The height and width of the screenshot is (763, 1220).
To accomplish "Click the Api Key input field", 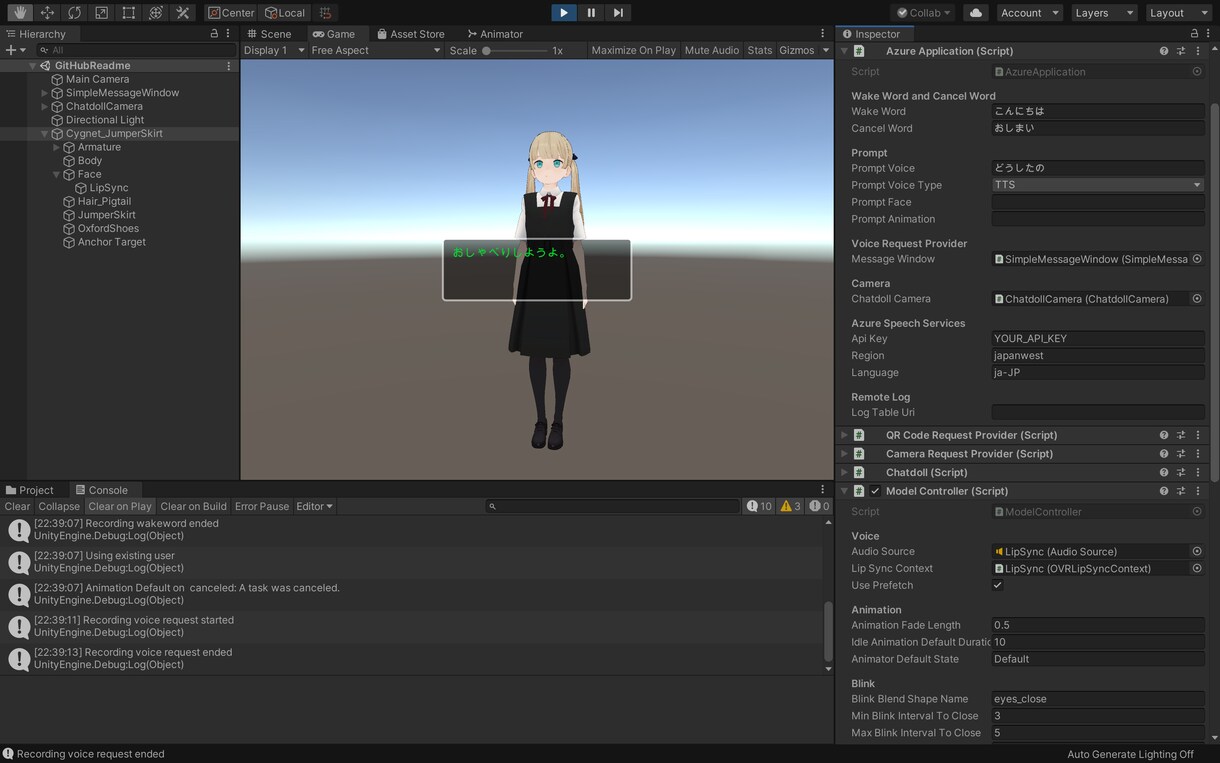I will click(x=1097, y=338).
